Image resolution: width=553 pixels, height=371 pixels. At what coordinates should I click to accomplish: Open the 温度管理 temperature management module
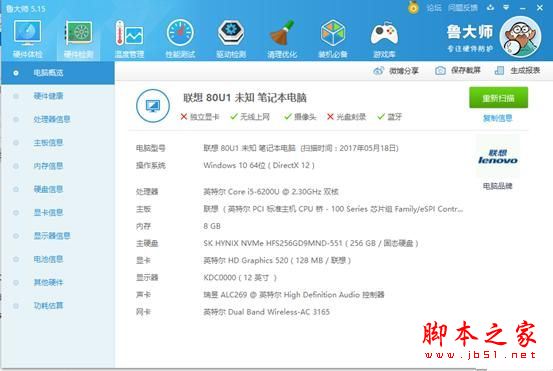point(129,39)
